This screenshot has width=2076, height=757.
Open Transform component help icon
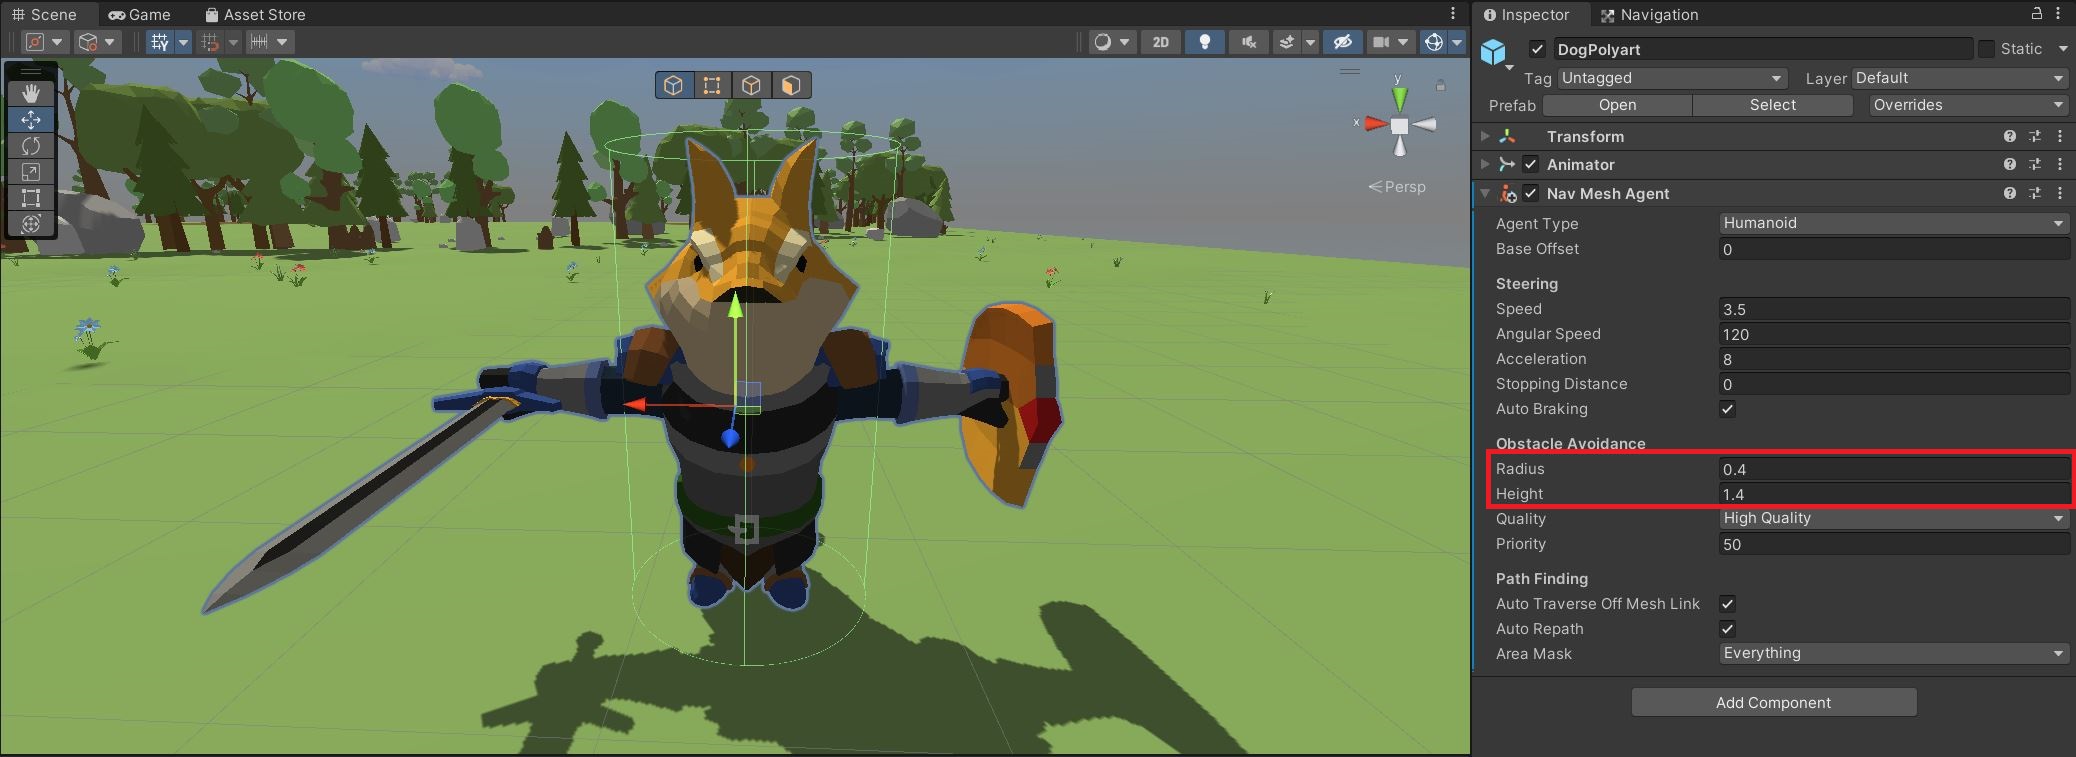pyautogui.click(x=2009, y=136)
